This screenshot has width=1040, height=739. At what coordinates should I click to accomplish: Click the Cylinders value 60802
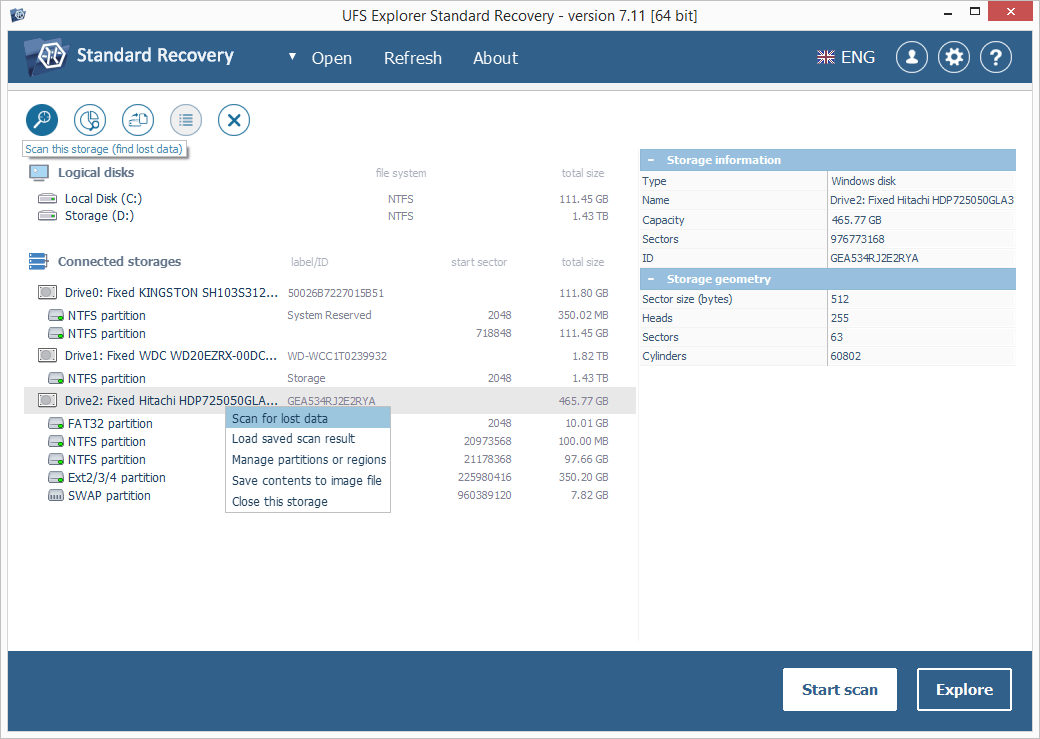pyautogui.click(x=846, y=356)
